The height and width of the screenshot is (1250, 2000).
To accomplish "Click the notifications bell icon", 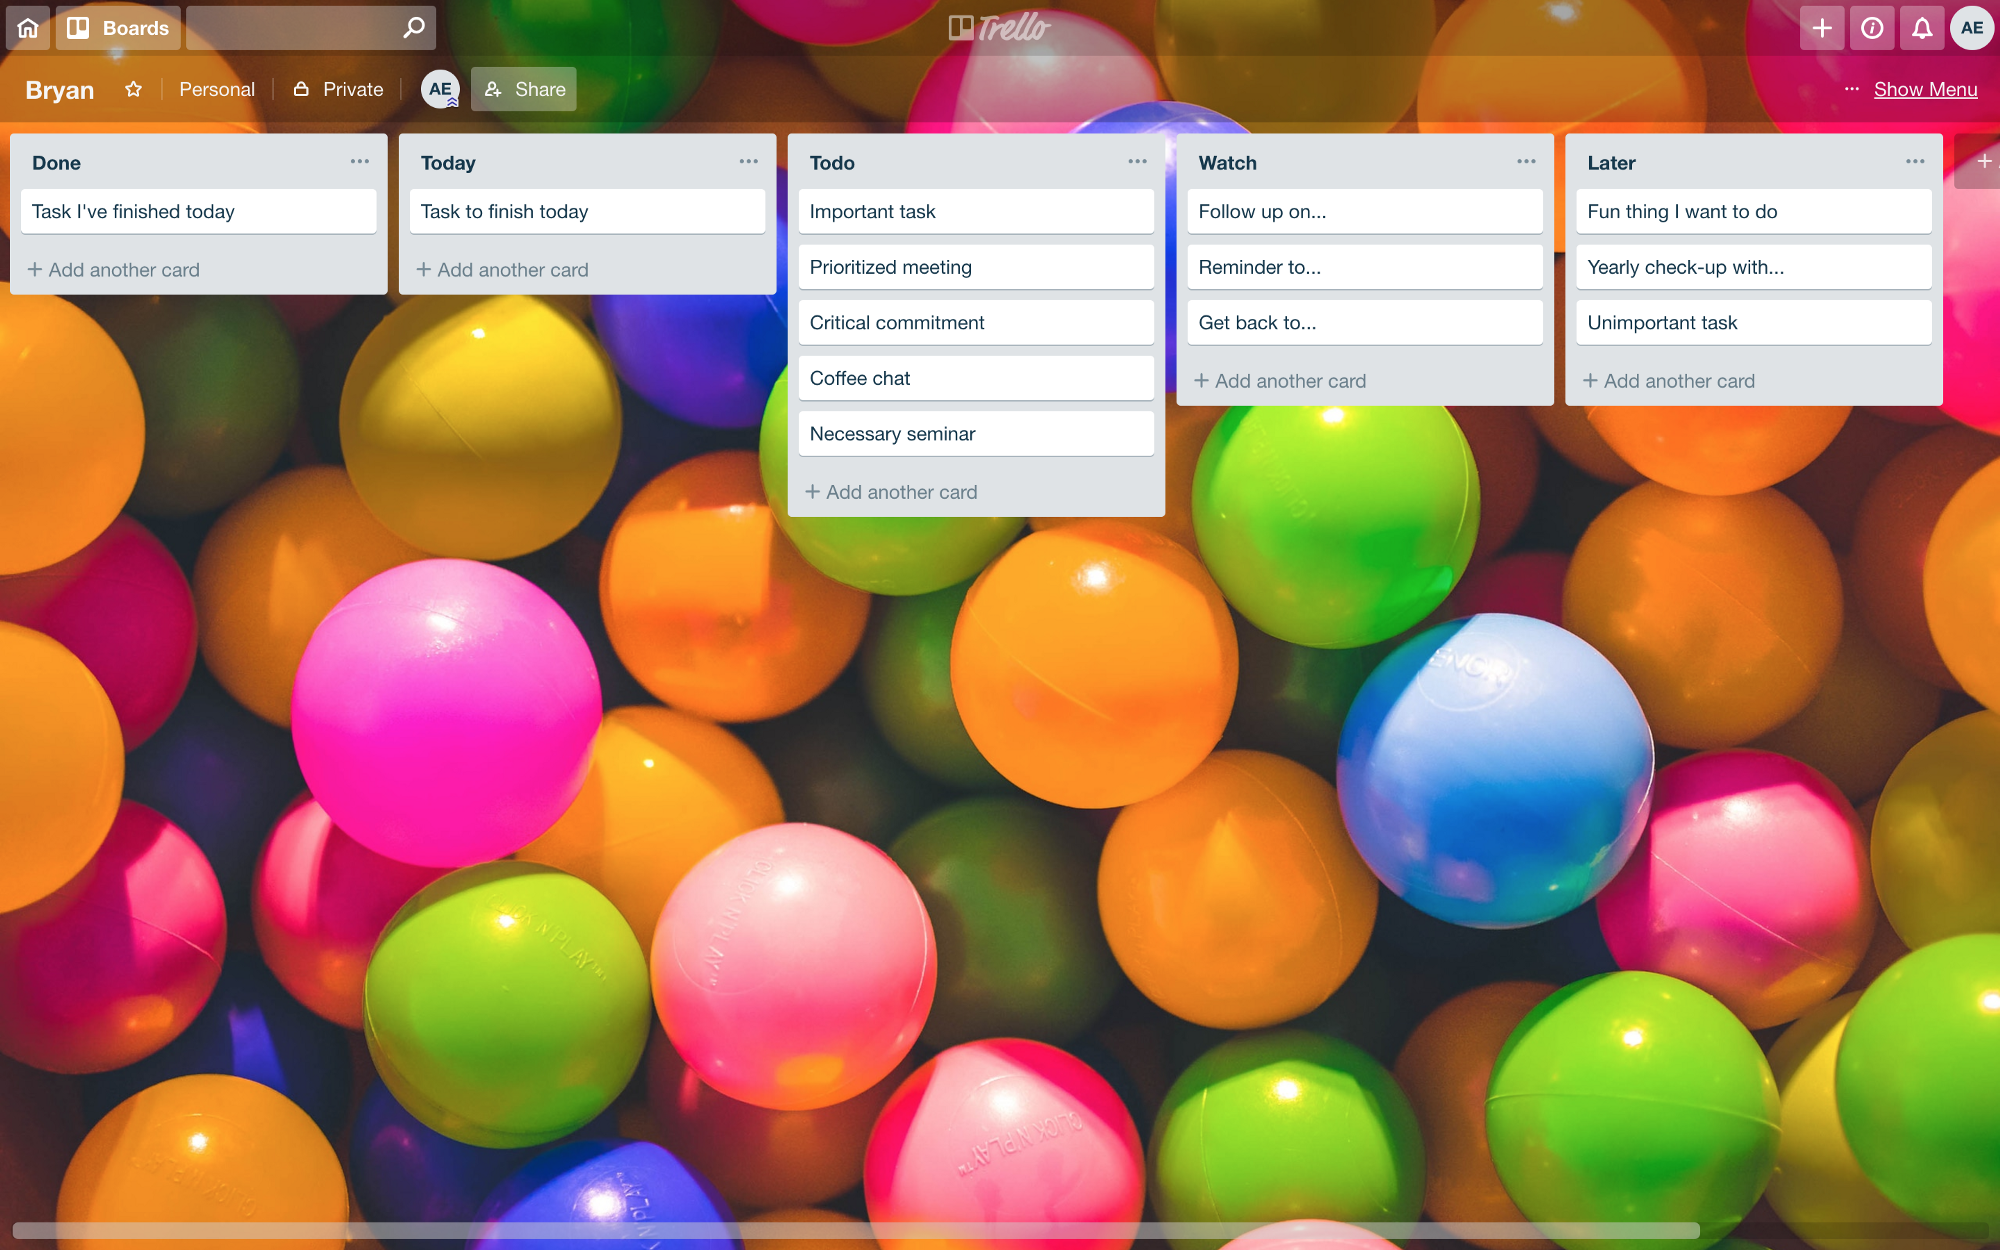I will point(1922,26).
